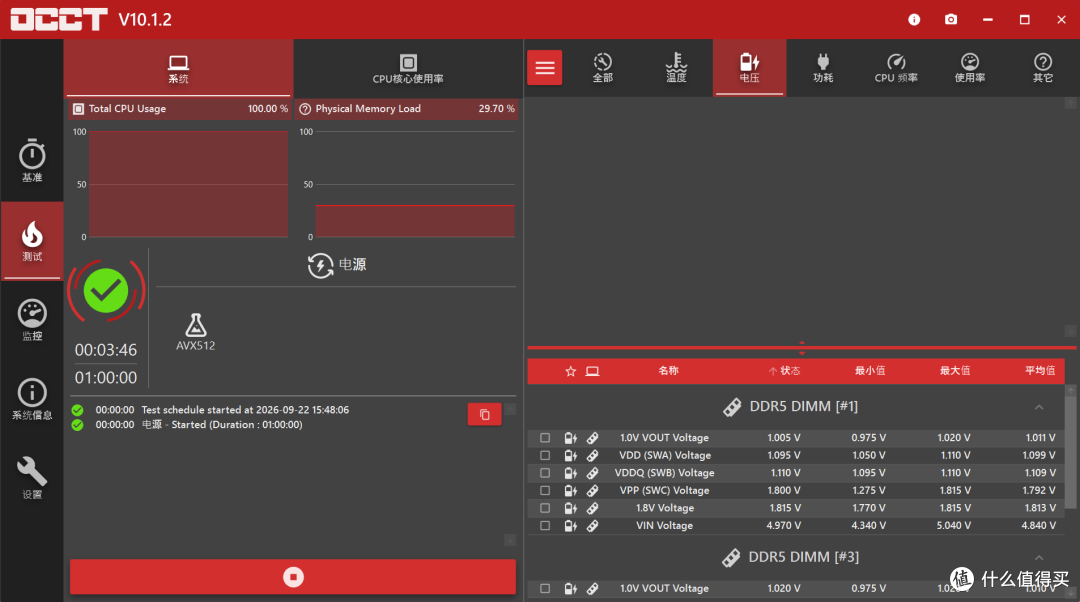Click the total duration 01:00:00
Image resolution: width=1080 pixels, height=602 pixels.
click(x=106, y=377)
